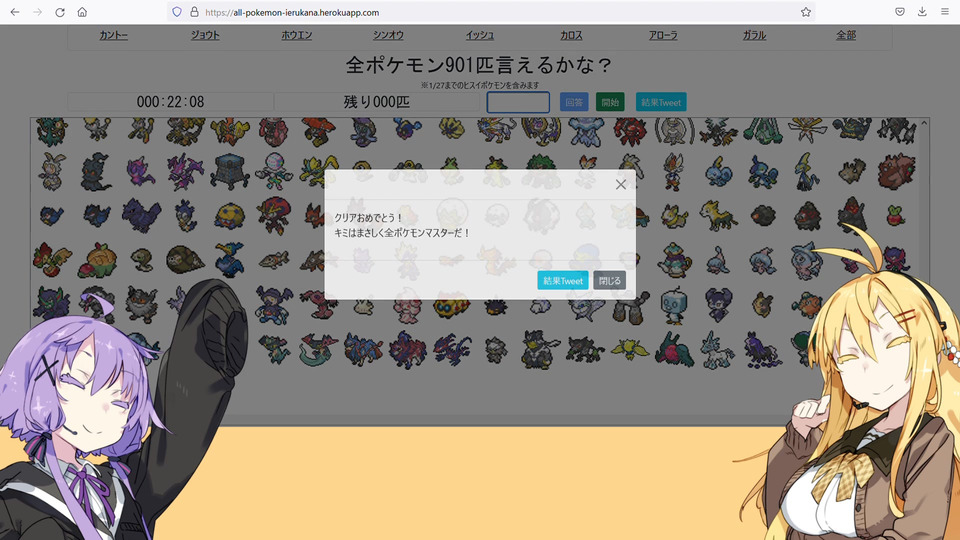
Task: Open the Pocket save icon
Action: [x=900, y=12]
